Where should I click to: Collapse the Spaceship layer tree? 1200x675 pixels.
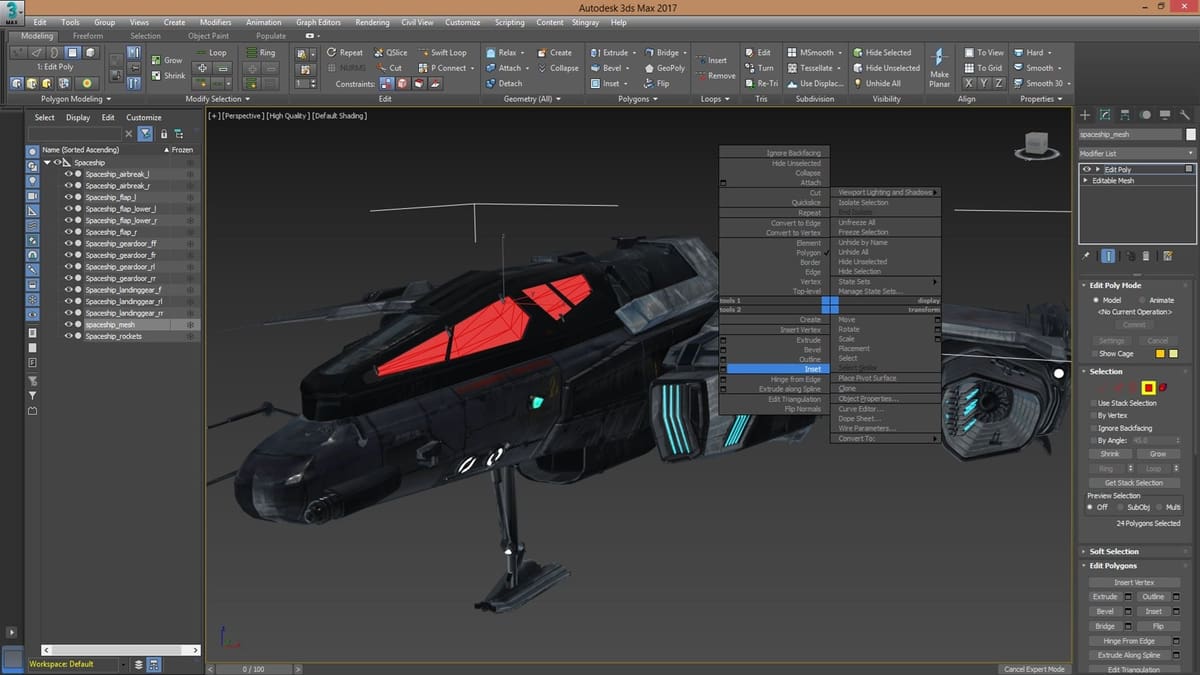(47, 162)
